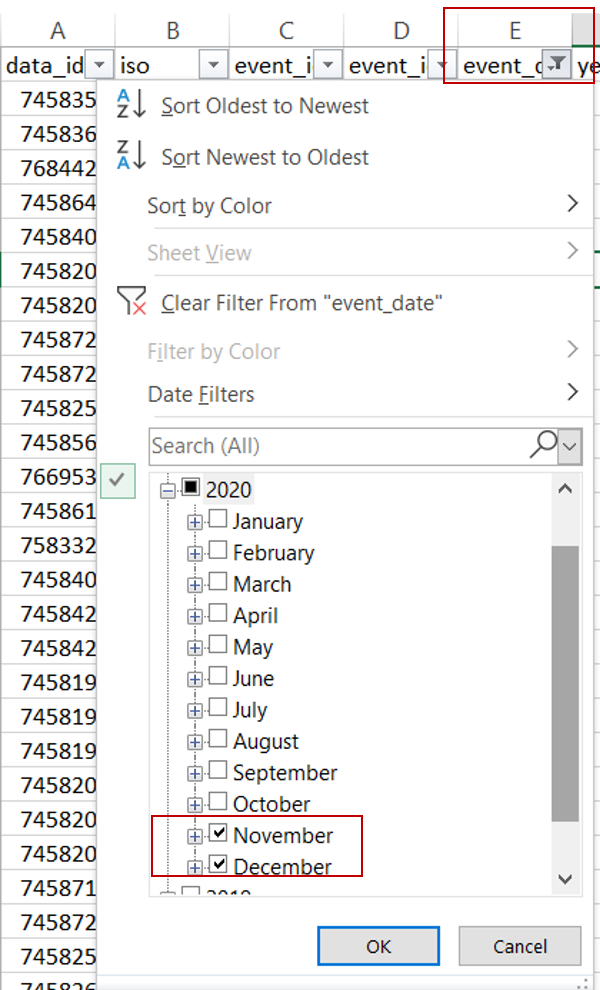Click the Sort Newest to Oldest icon
The height and width of the screenshot is (990, 600).
(x=131, y=155)
